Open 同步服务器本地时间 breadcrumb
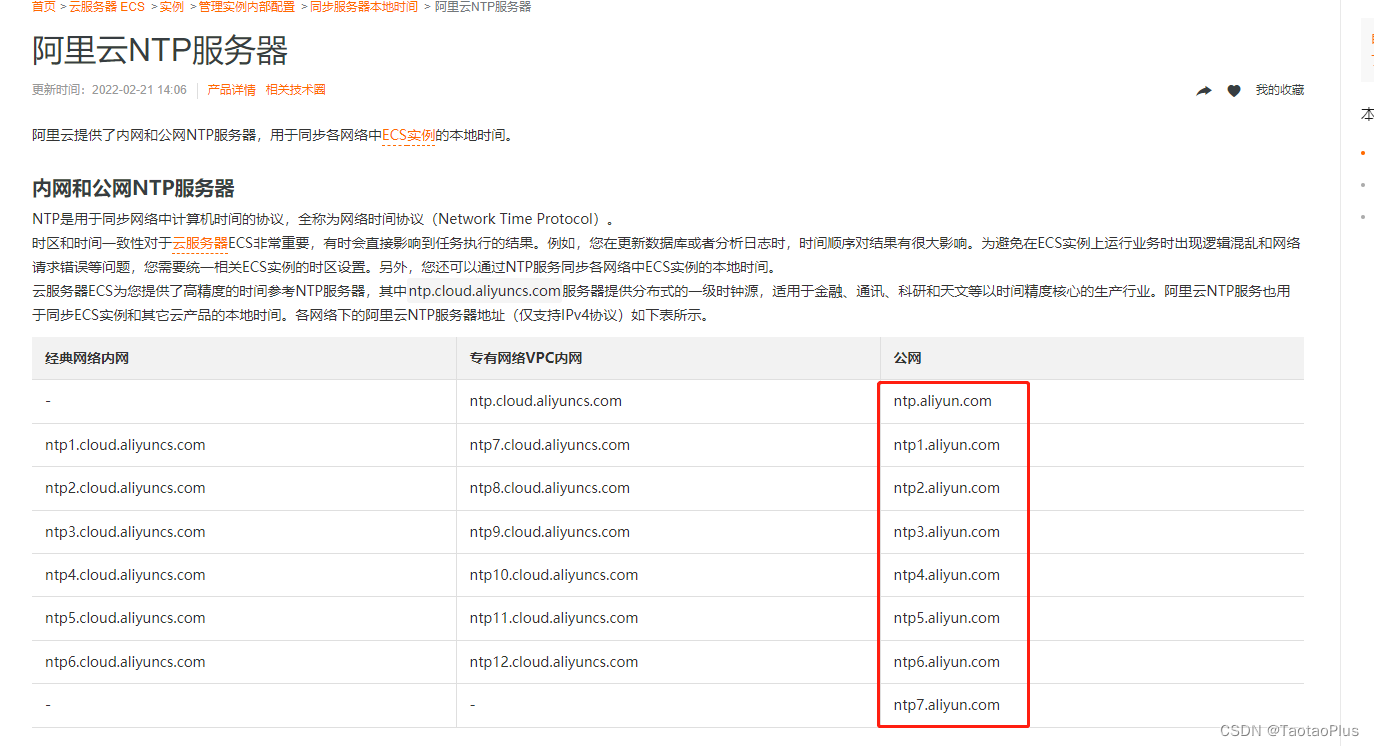1374x746 pixels. (x=364, y=7)
